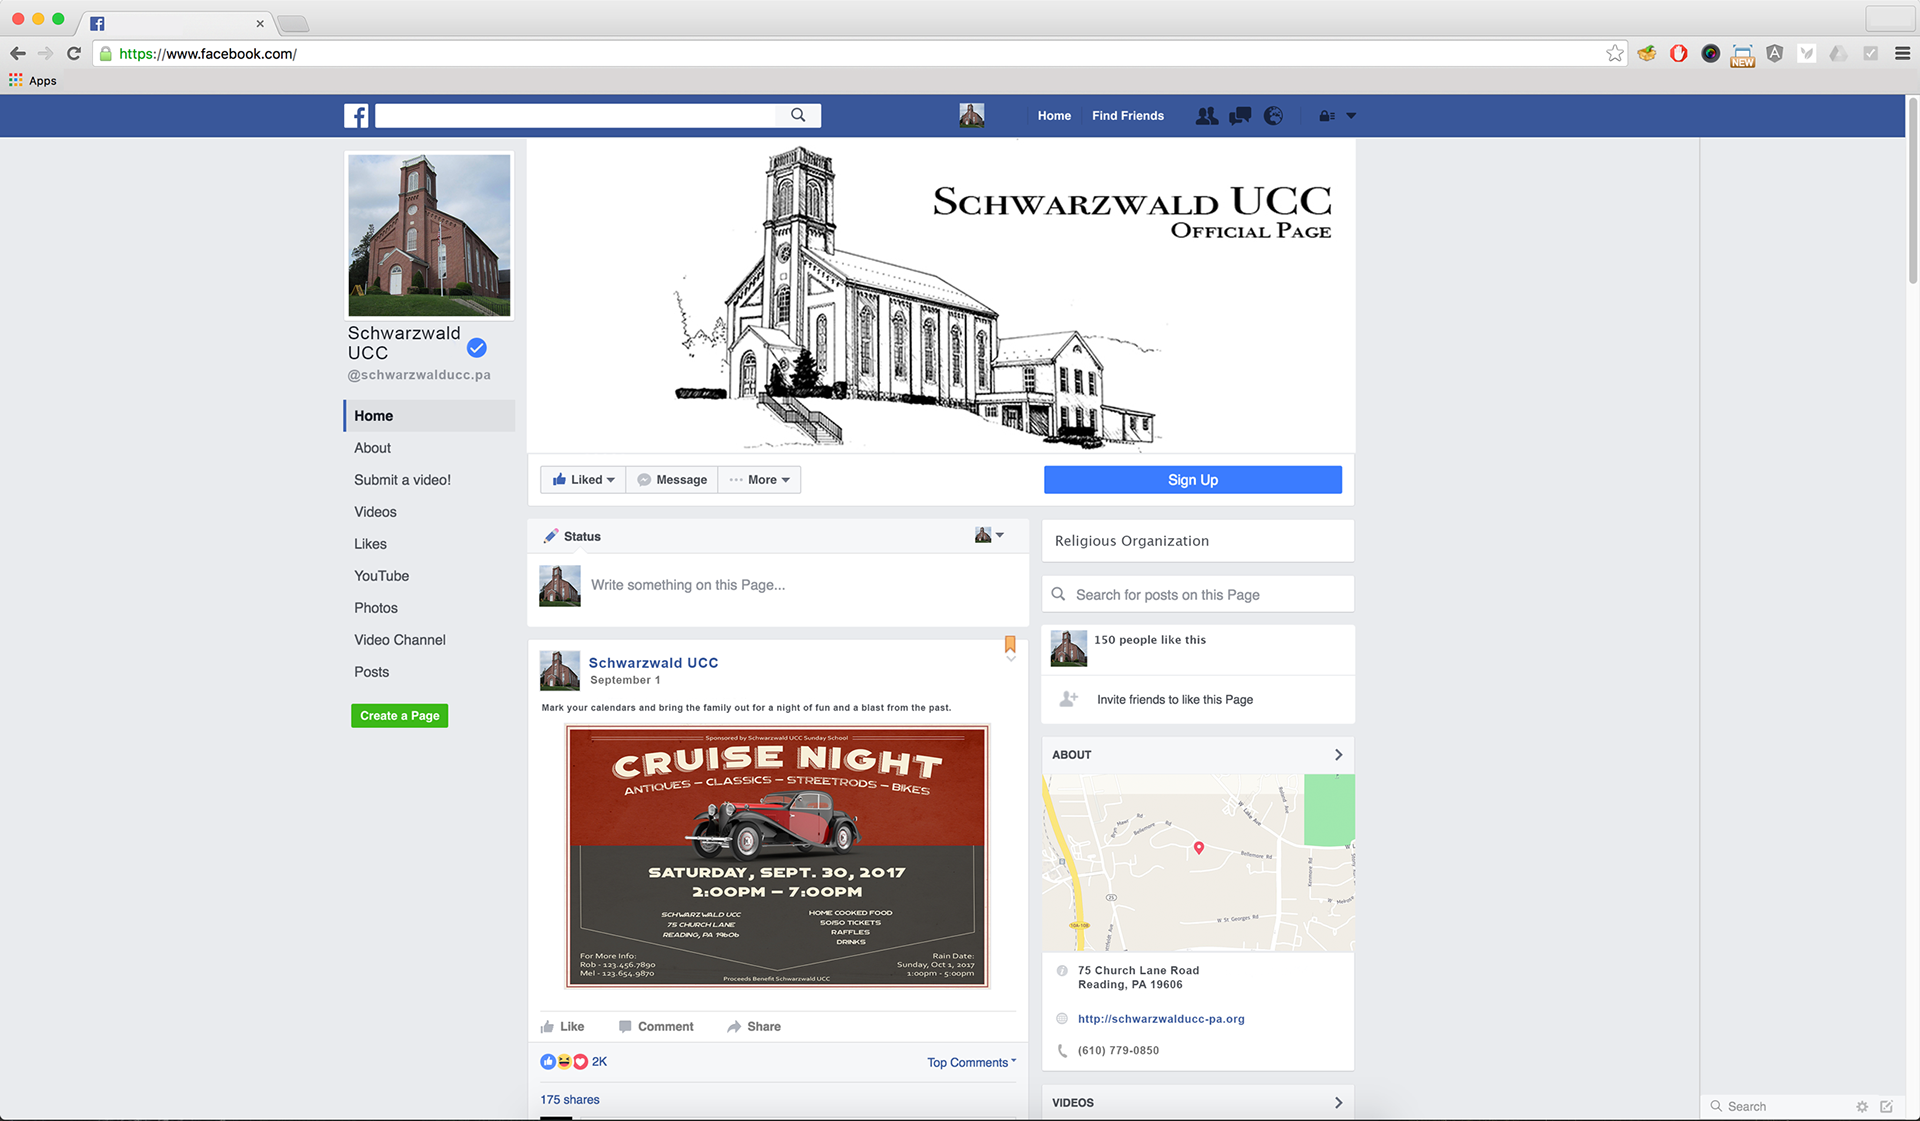
Task: Click the Facebook logo icon
Action: [x=356, y=116]
